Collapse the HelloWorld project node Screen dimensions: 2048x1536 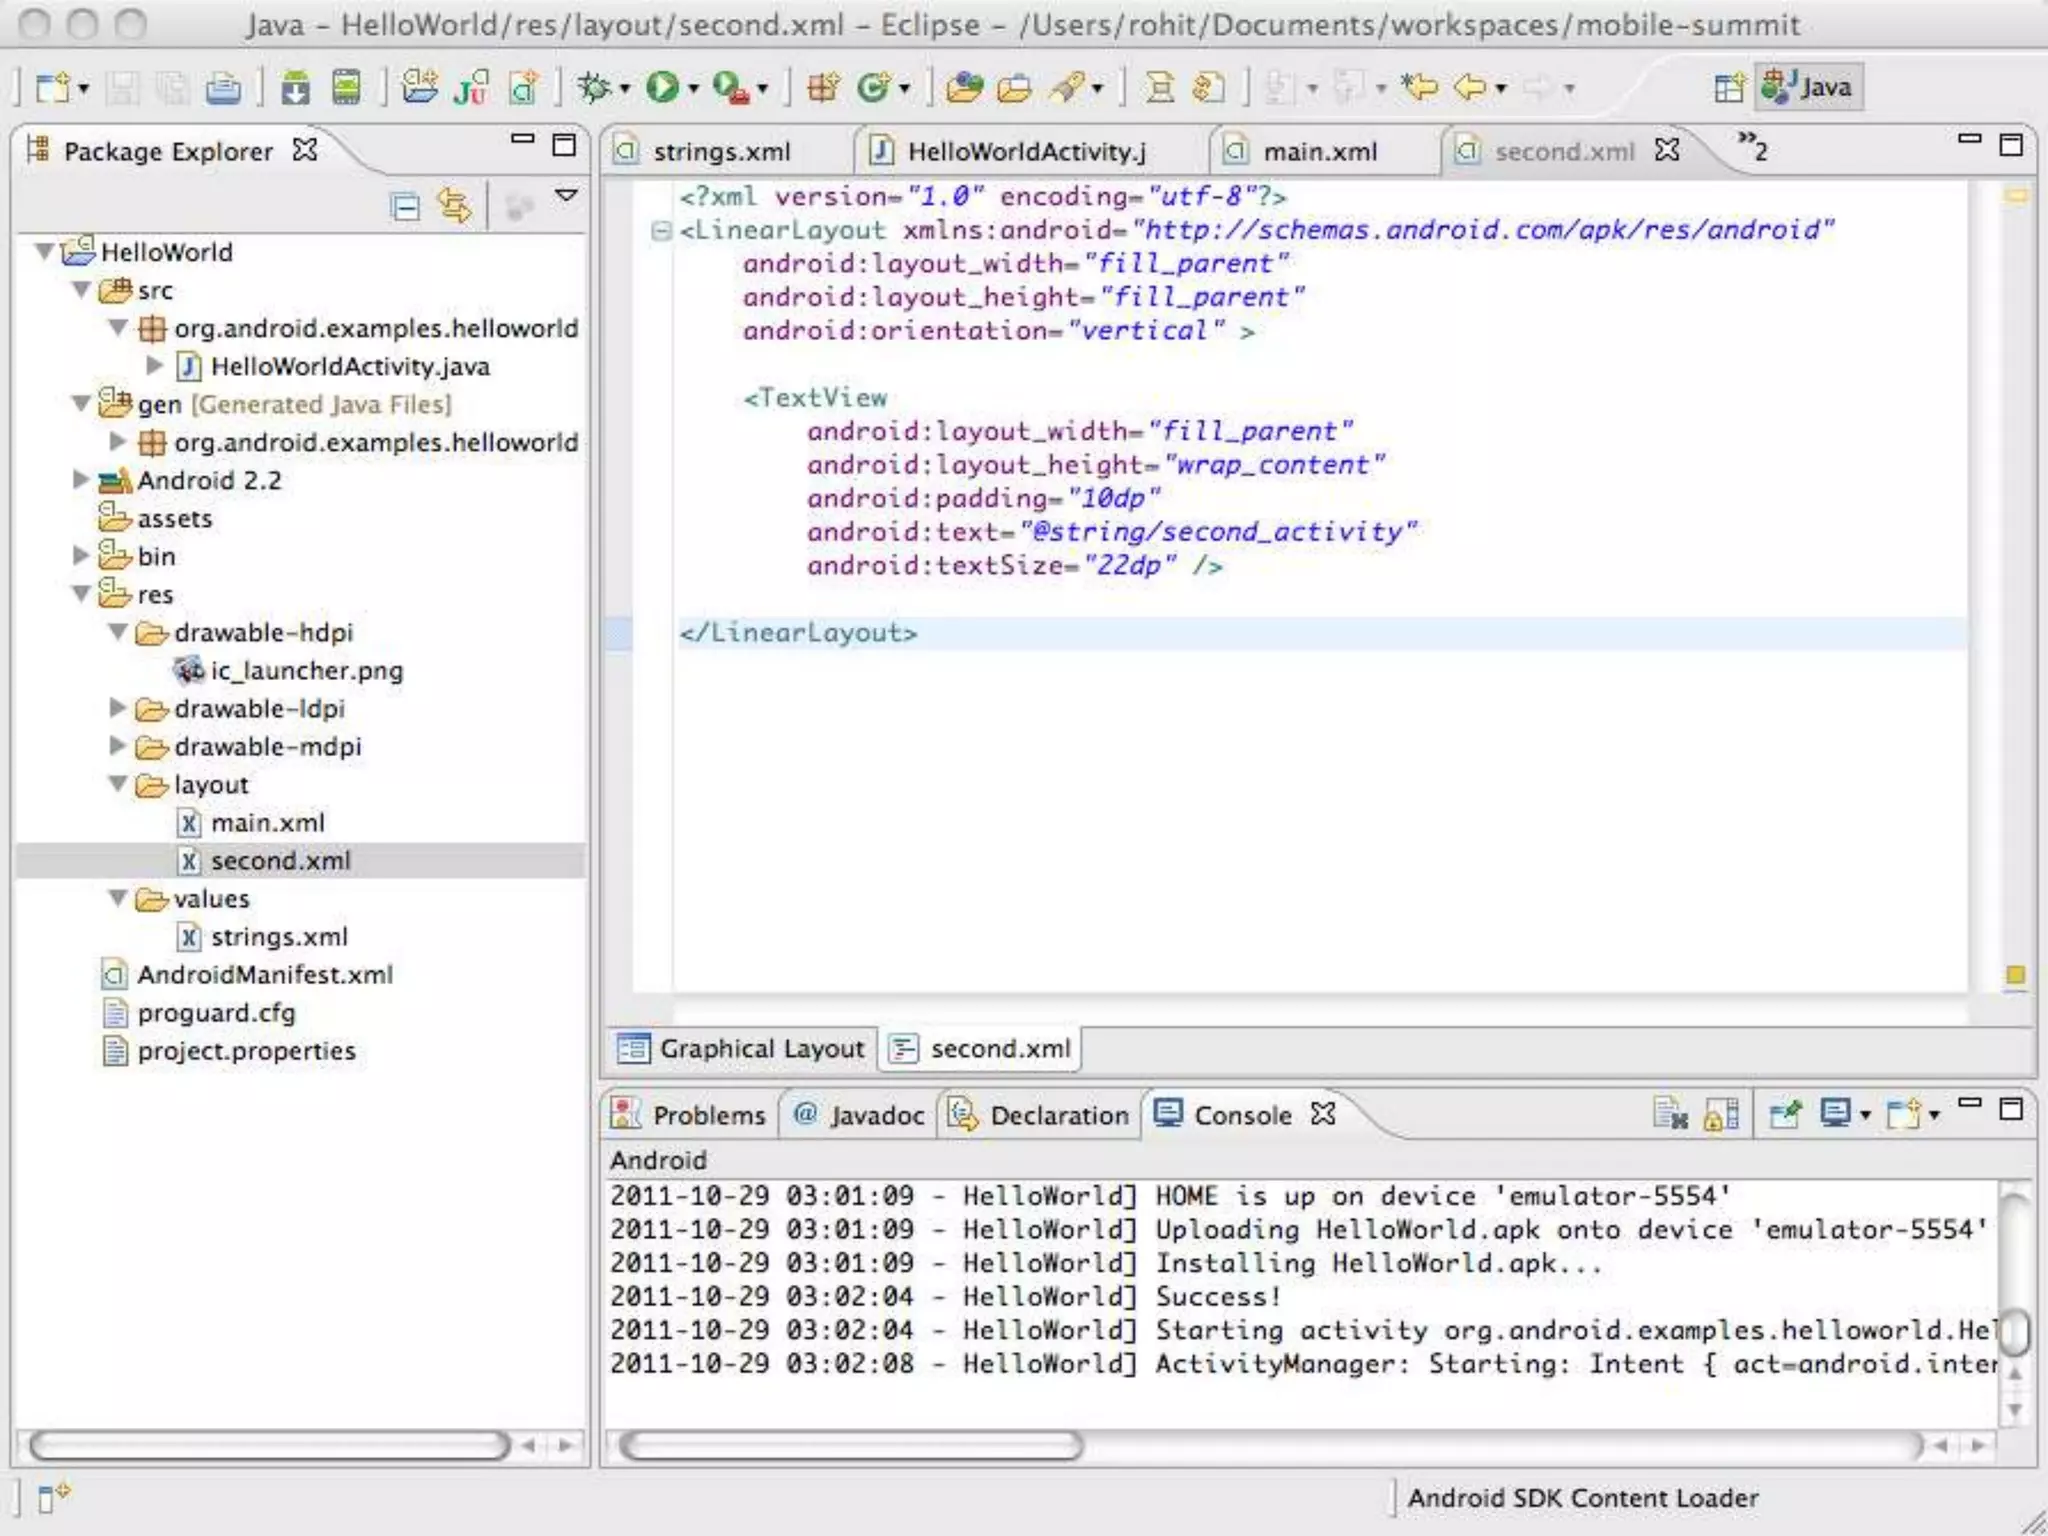click(x=44, y=250)
